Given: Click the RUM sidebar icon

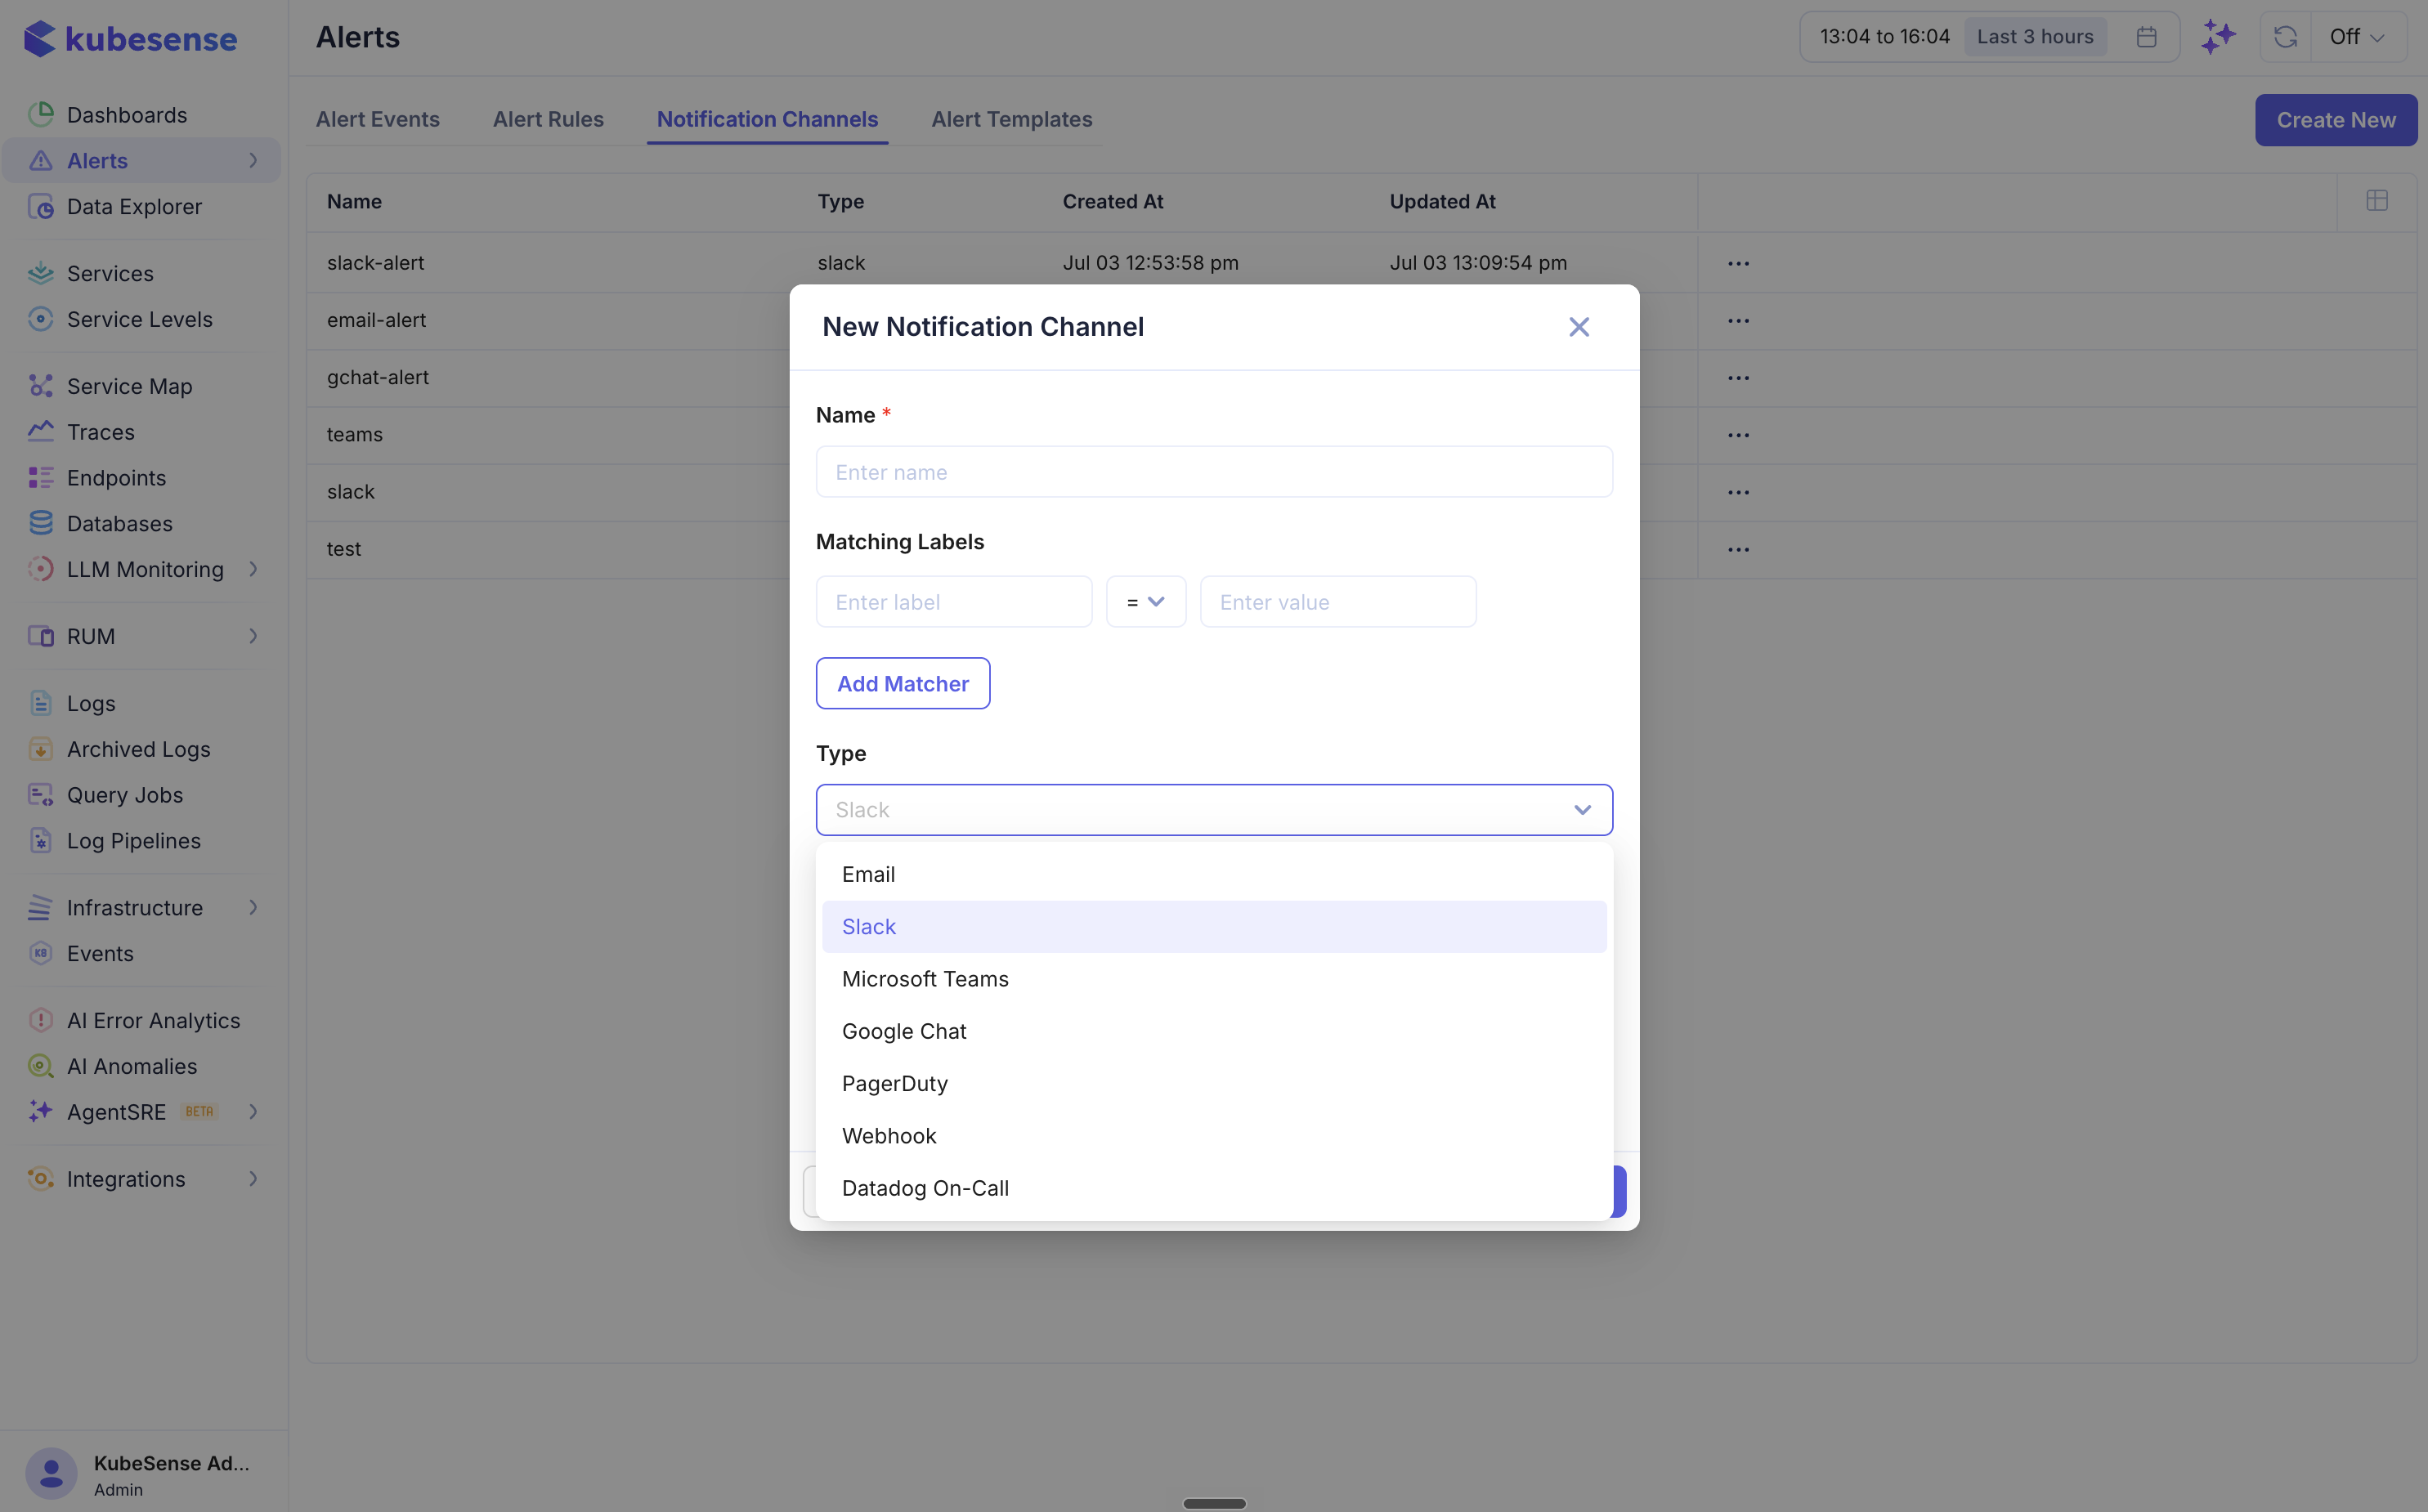Looking at the screenshot, I should coord(41,636).
